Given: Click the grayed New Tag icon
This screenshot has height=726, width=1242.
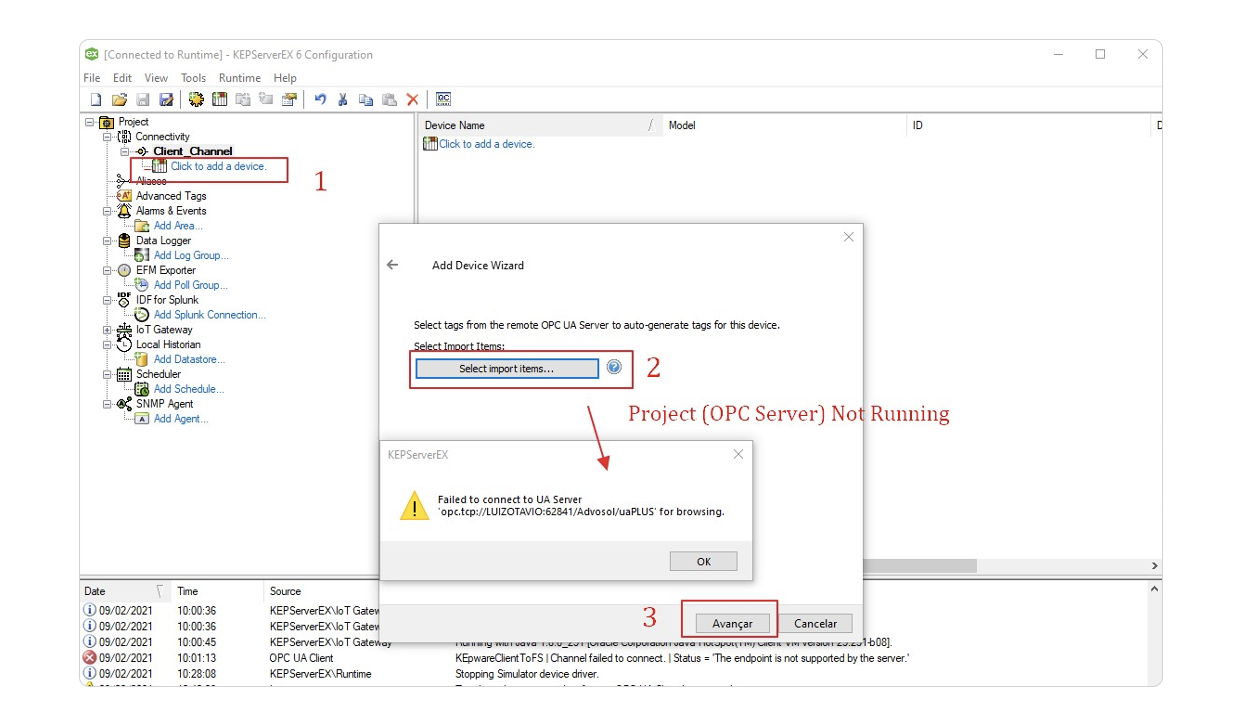Looking at the screenshot, I should click(x=266, y=99).
